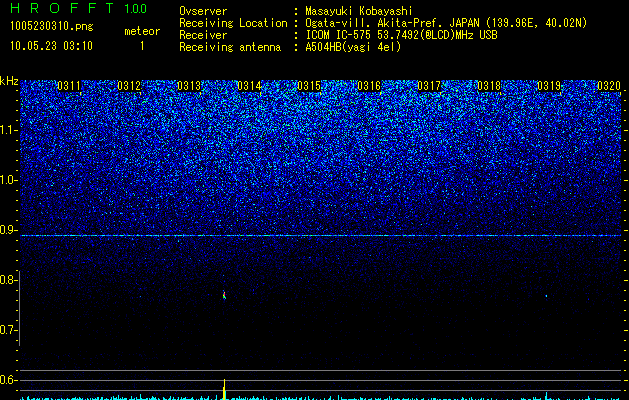The width and height of the screenshot is (629, 400).
Task: Click the 0.6 kHz axis label
Action: click(x=8, y=380)
